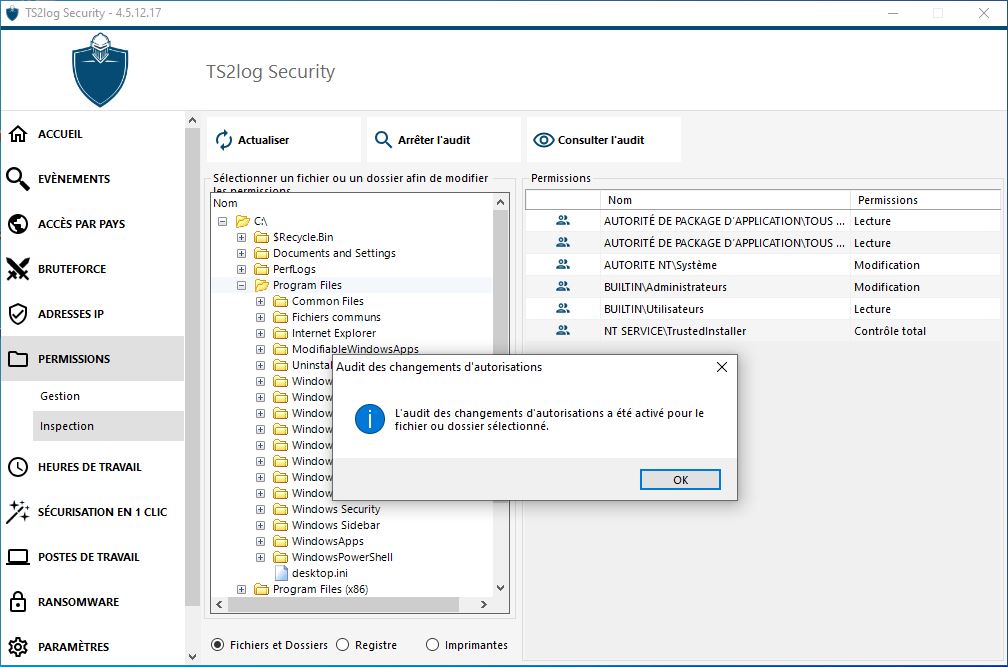Screen dimensions: 1008x667
Task: Click the Arrêter l'audit button
Action: (x=444, y=139)
